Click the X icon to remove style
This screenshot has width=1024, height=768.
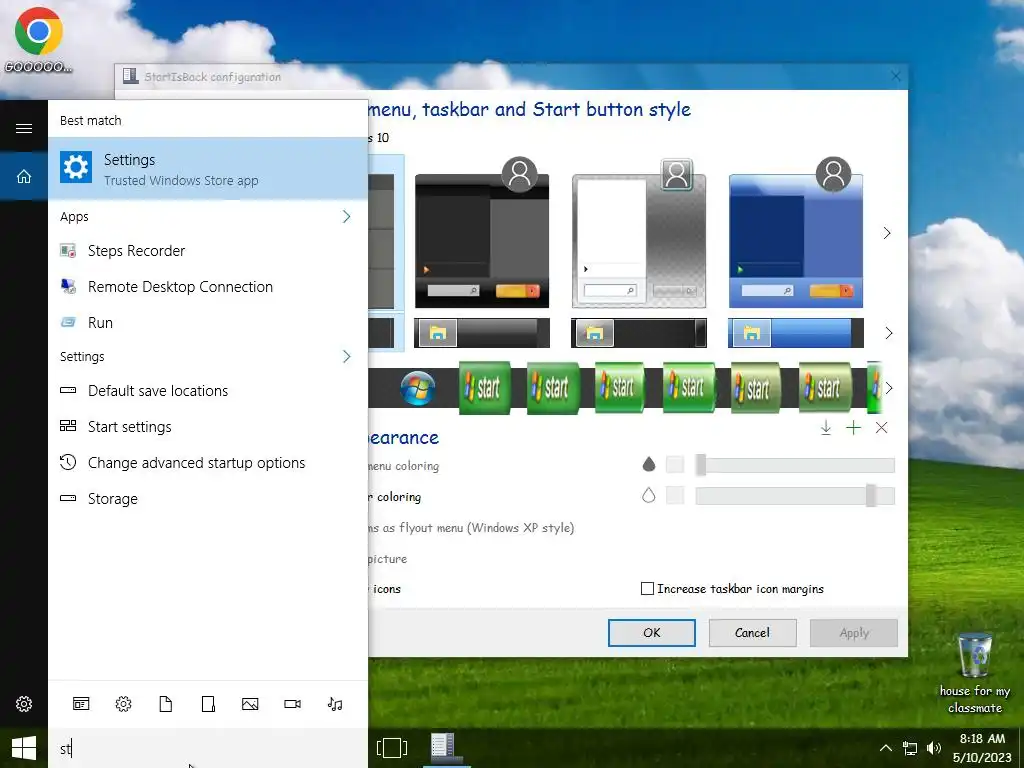point(882,428)
